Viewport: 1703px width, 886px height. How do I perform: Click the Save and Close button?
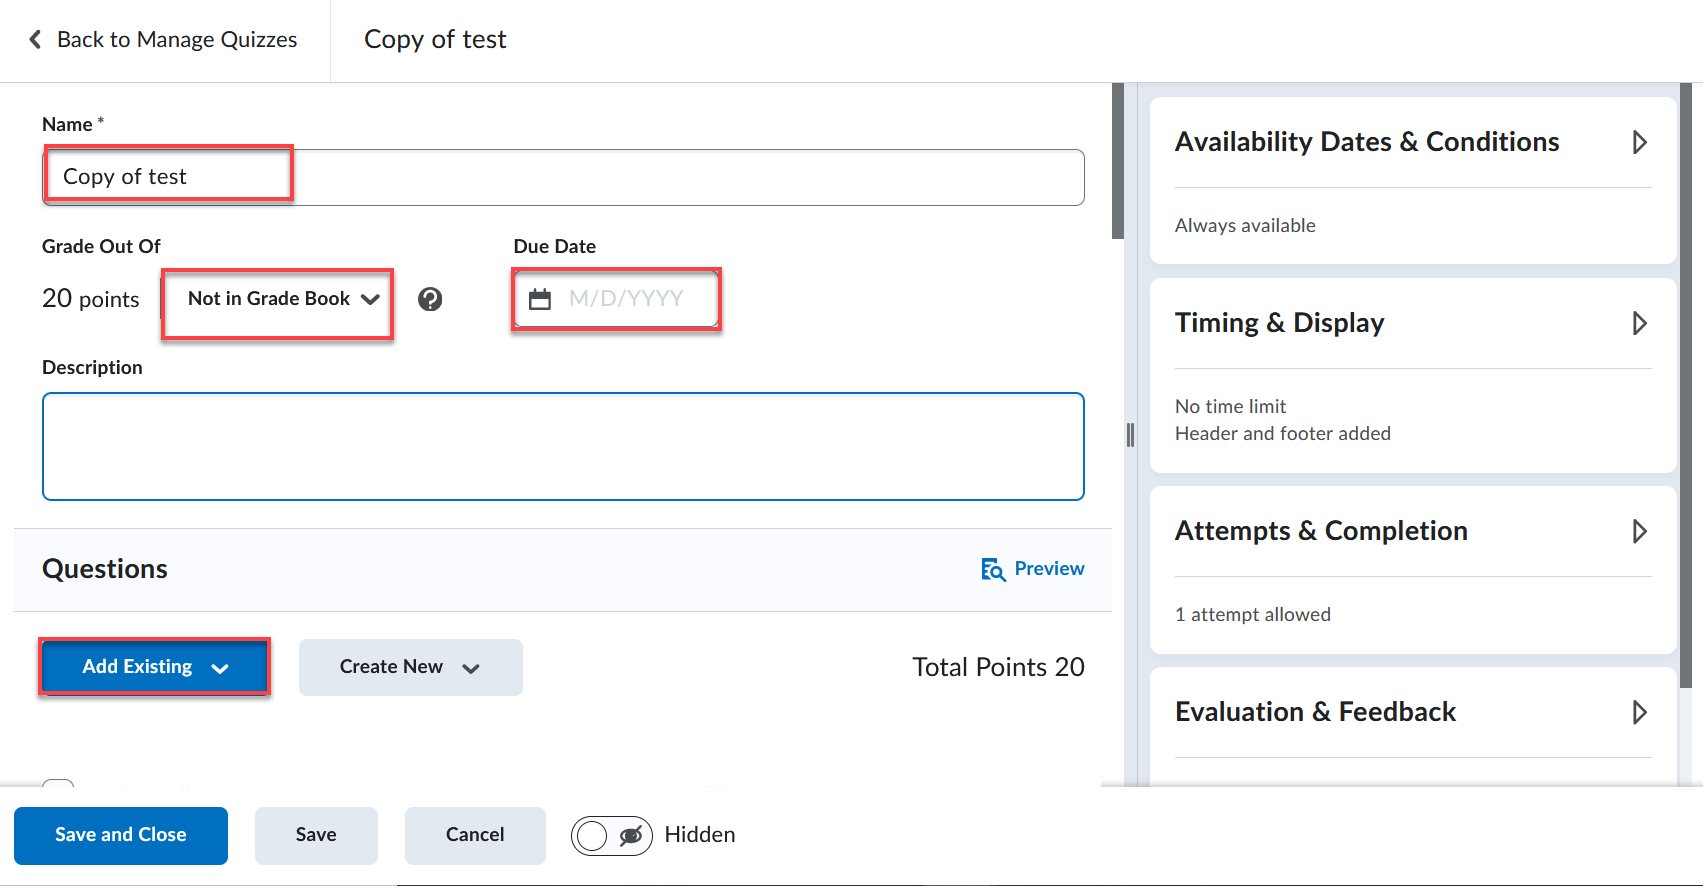coord(121,835)
